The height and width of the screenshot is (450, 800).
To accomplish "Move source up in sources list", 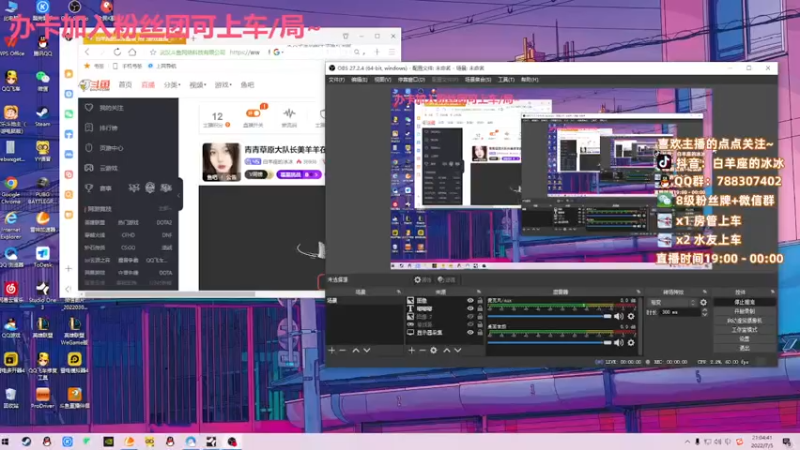I will coord(446,351).
